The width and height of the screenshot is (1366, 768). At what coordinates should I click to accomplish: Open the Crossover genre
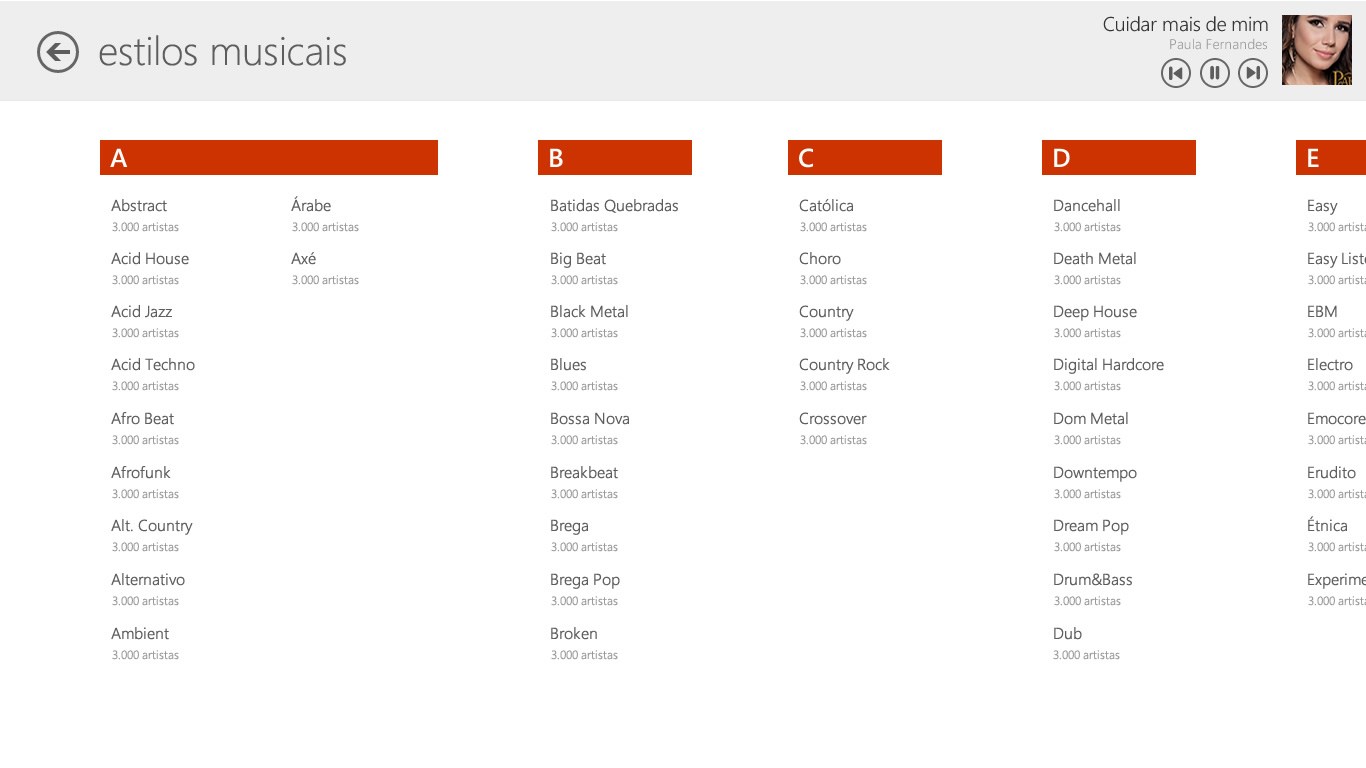pos(832,419)
